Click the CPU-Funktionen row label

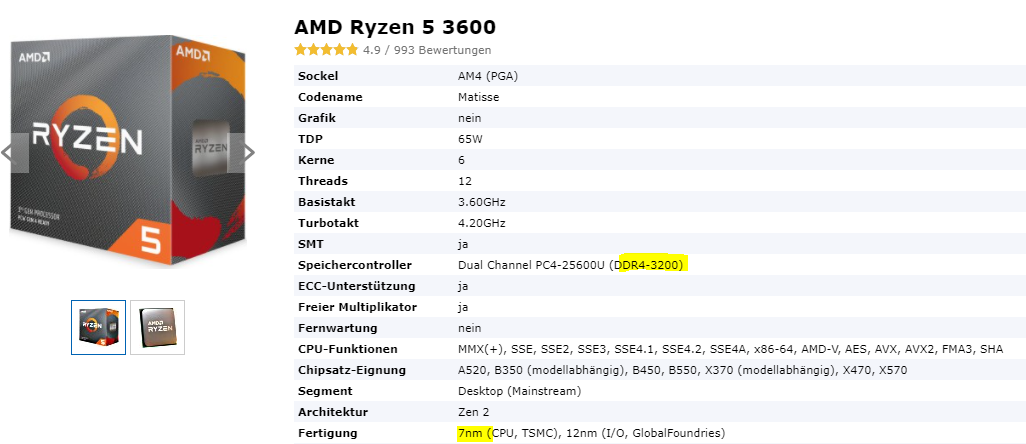point(347,349)
